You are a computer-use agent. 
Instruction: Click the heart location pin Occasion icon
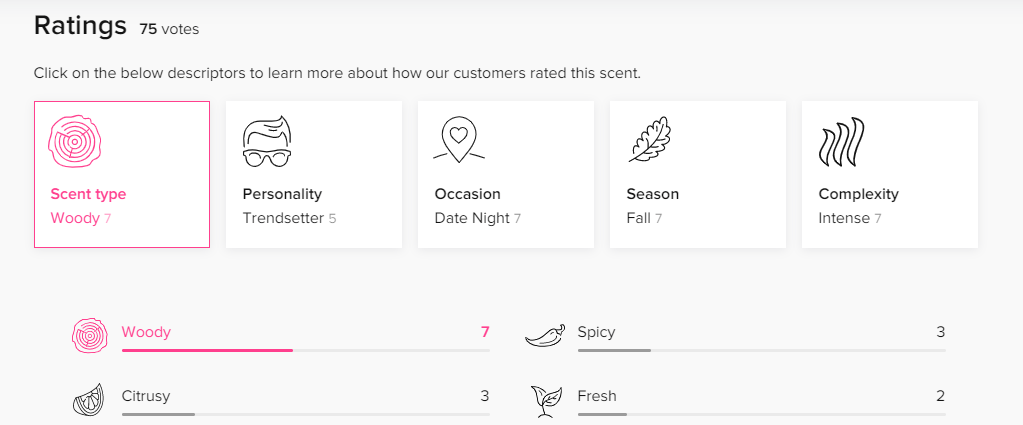pos(459,139)
